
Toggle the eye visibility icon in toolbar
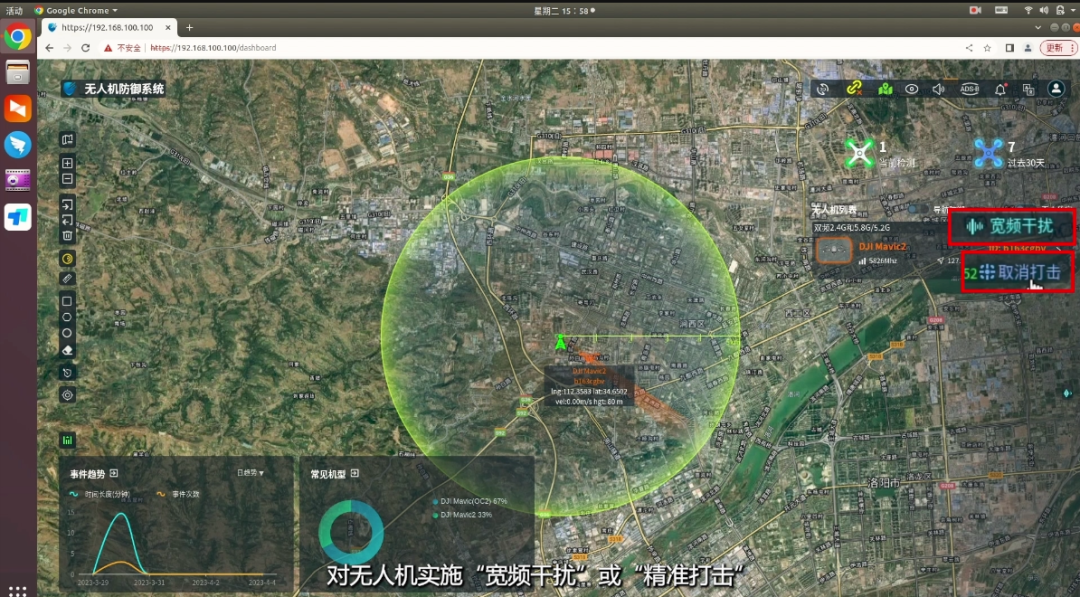coord(911,89)
